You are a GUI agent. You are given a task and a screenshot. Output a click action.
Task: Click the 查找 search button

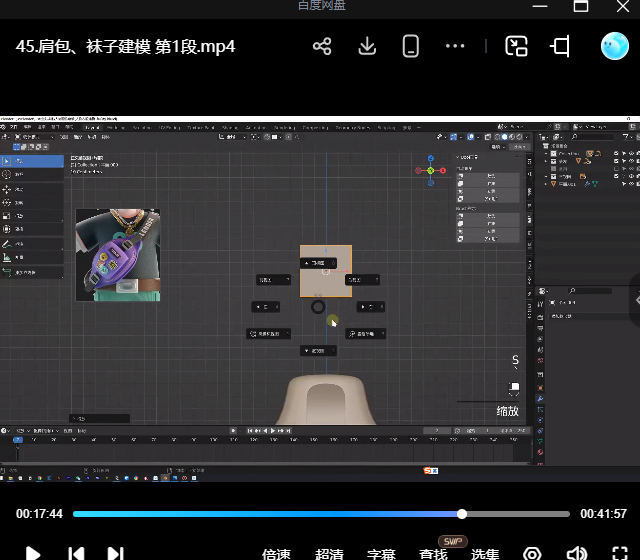[433, 553]
